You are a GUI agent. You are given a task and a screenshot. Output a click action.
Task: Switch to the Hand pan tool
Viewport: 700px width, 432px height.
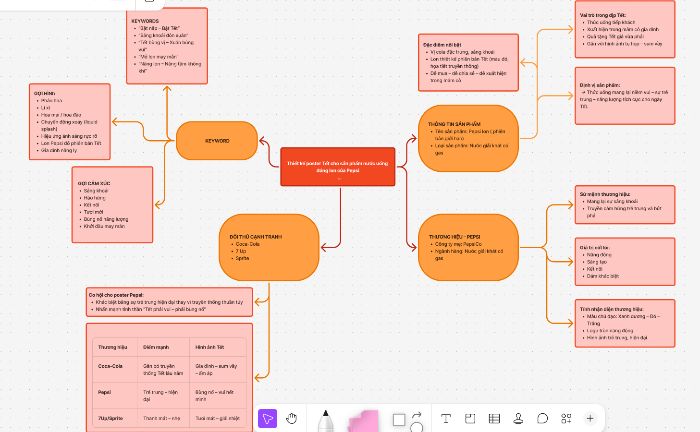[292, 419]
